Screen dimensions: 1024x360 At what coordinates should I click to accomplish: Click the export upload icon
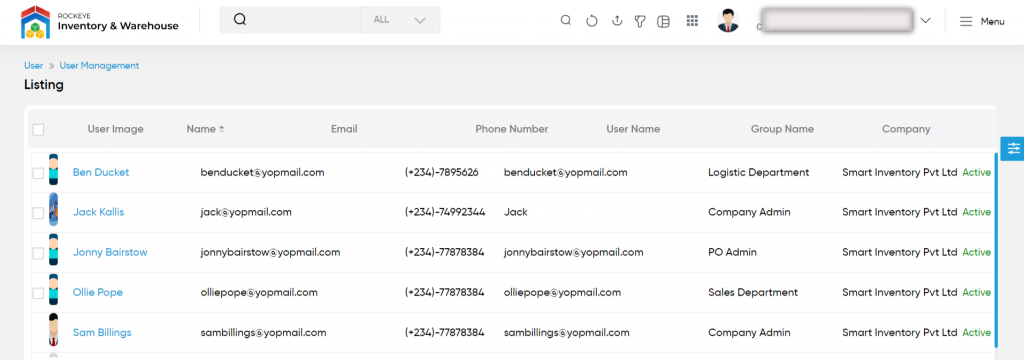[x=616, y=21]
